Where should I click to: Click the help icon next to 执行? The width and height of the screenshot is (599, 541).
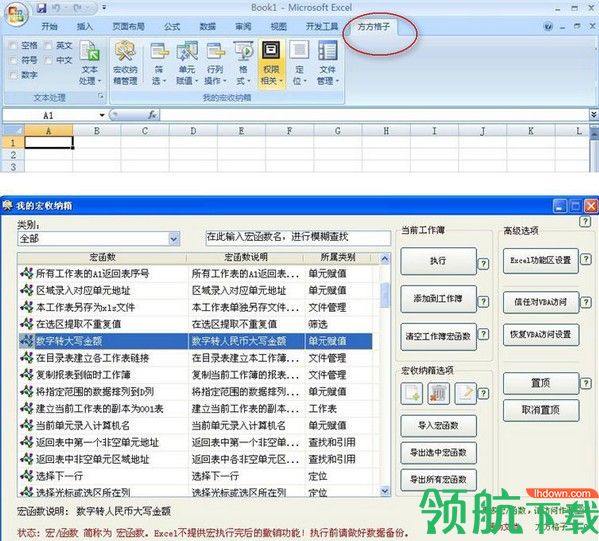(x=484, y=264)
